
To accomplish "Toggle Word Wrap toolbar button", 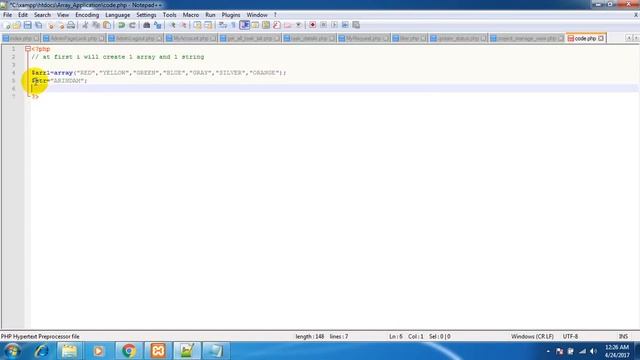I will click(x=222, y=25).
